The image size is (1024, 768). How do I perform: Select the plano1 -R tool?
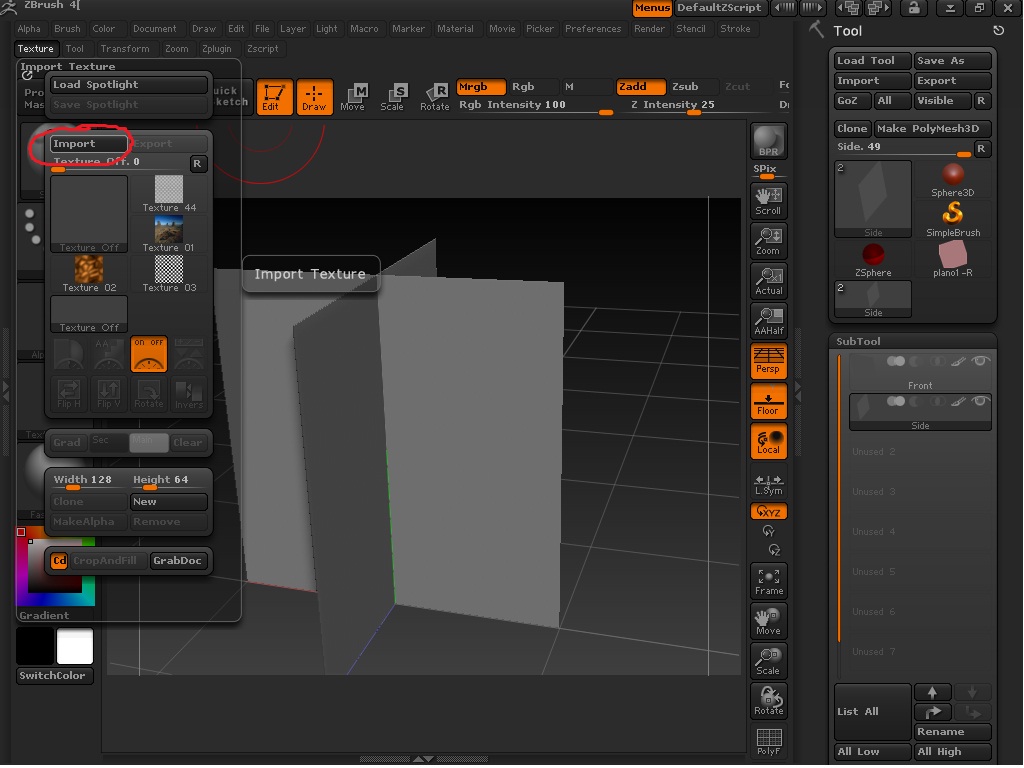click(953, 260)
